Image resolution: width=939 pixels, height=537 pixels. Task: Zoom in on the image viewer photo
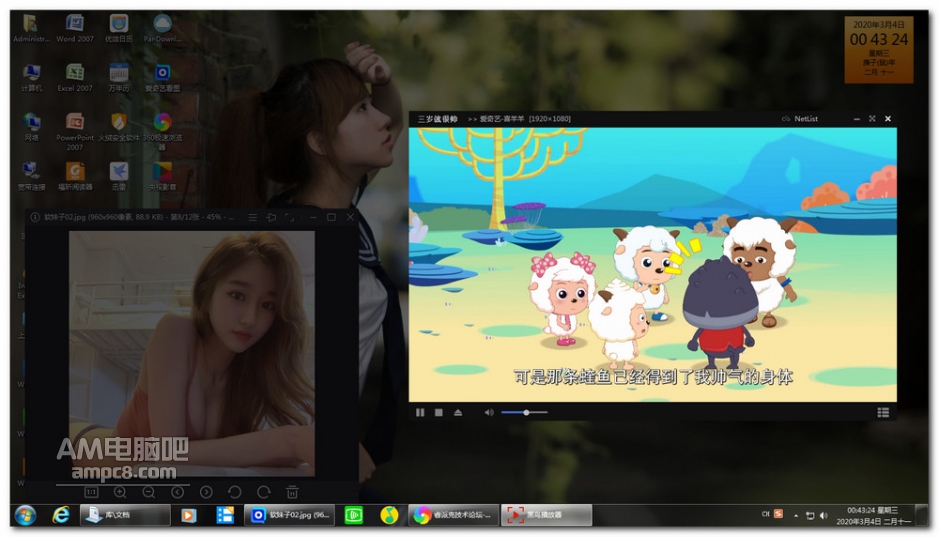tap(120, 492)
